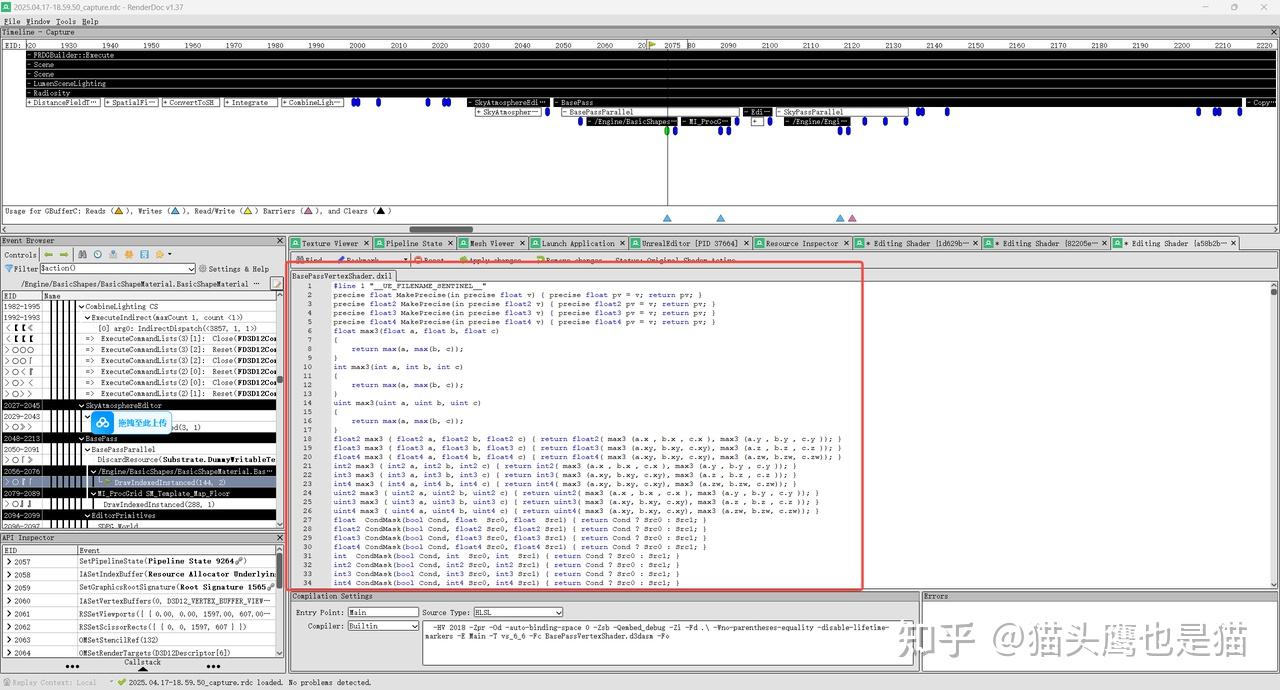Open the Find tool in Event Browser

click(x=84, y=254)
